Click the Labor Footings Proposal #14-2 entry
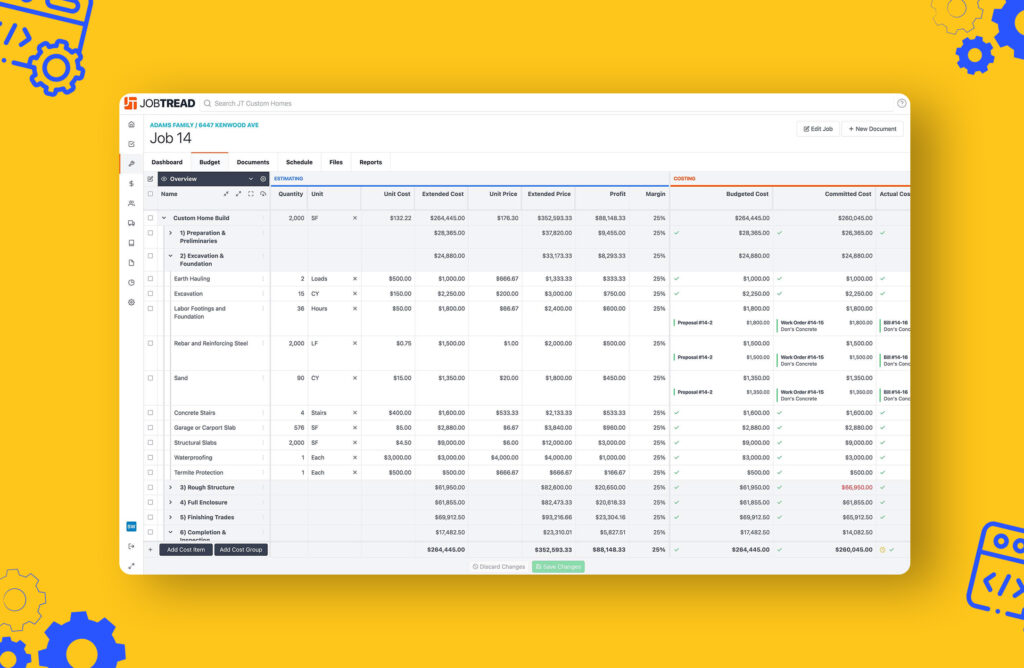Image resolution: width=1024 pixels, height=668 pixels. 724,323
